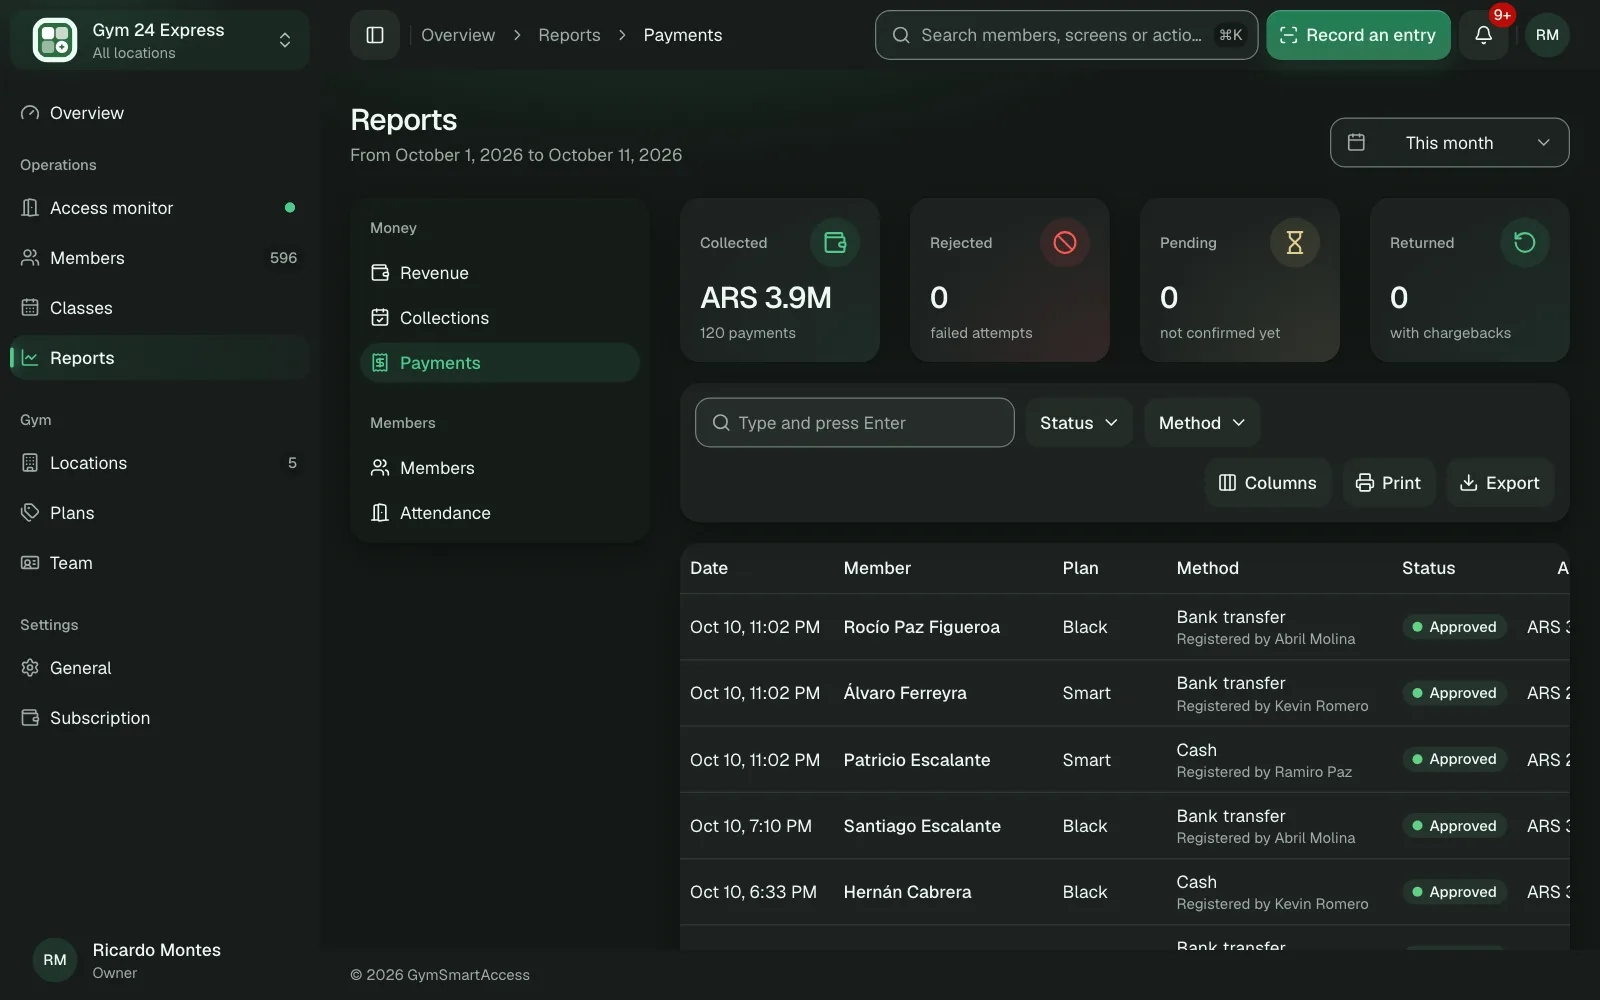Click the Record an entry button

[x=1358, y=35]
